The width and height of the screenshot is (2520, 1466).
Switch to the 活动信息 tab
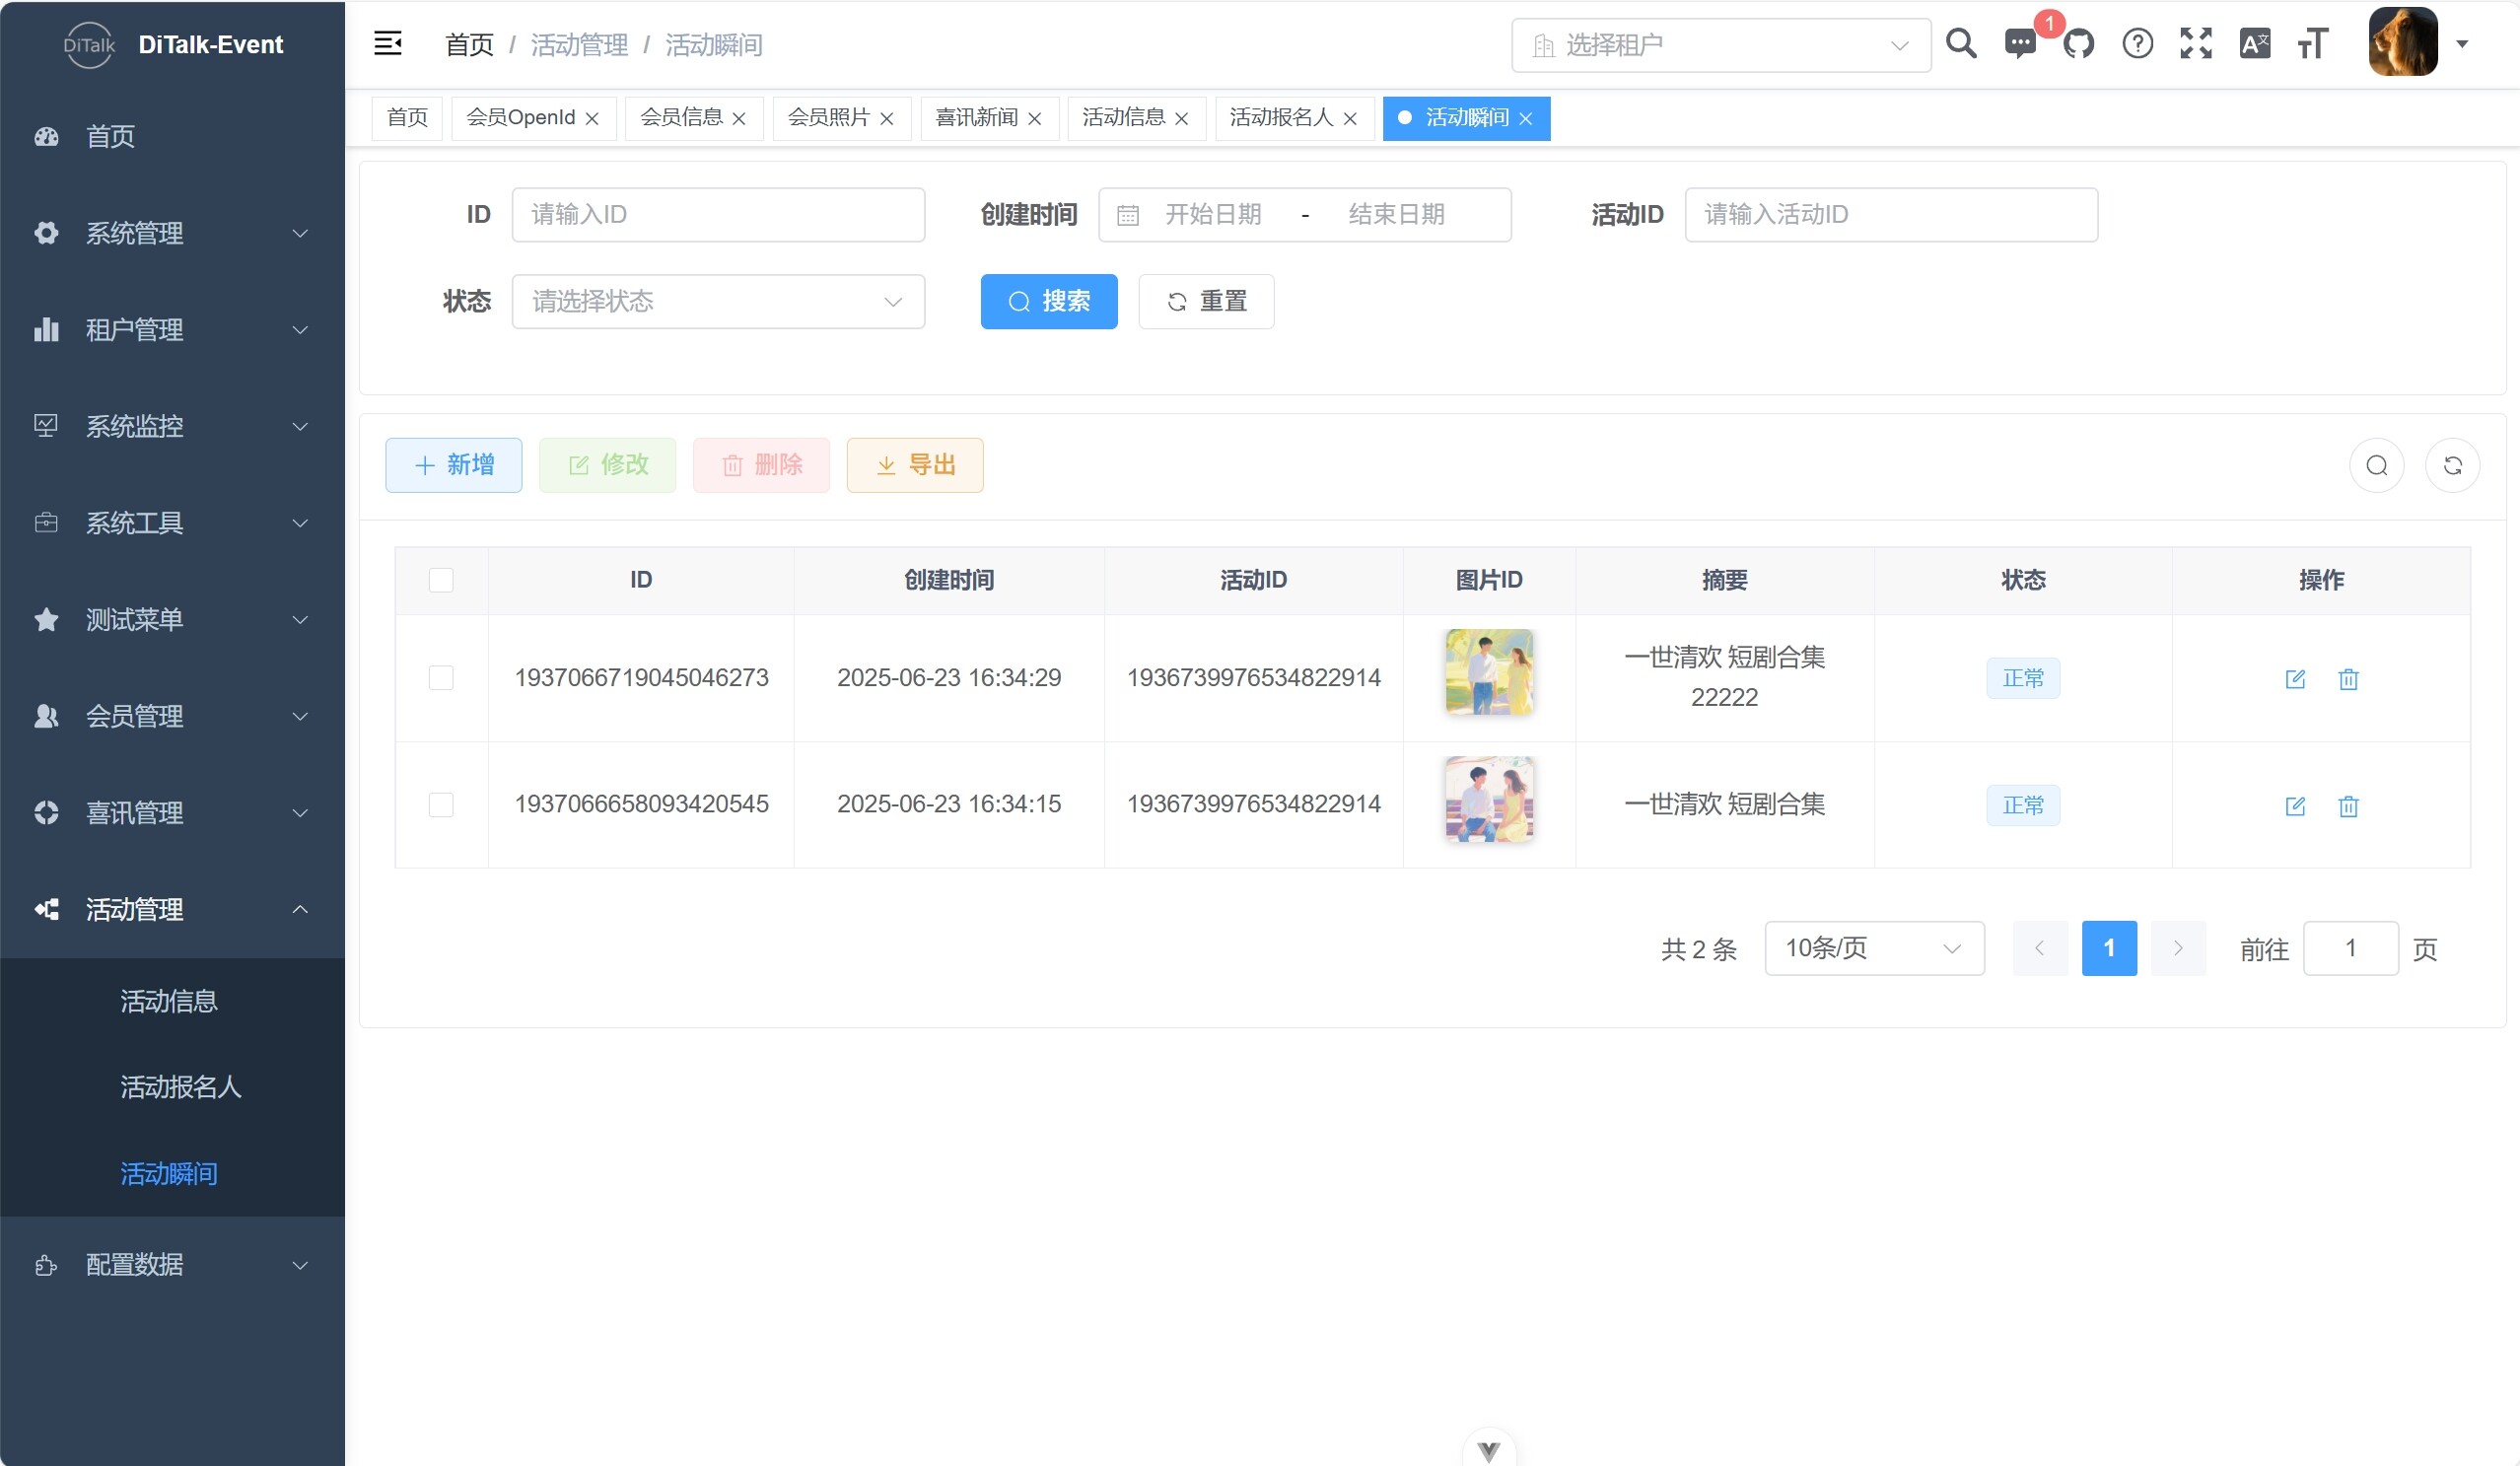(x=1123, y=118)
